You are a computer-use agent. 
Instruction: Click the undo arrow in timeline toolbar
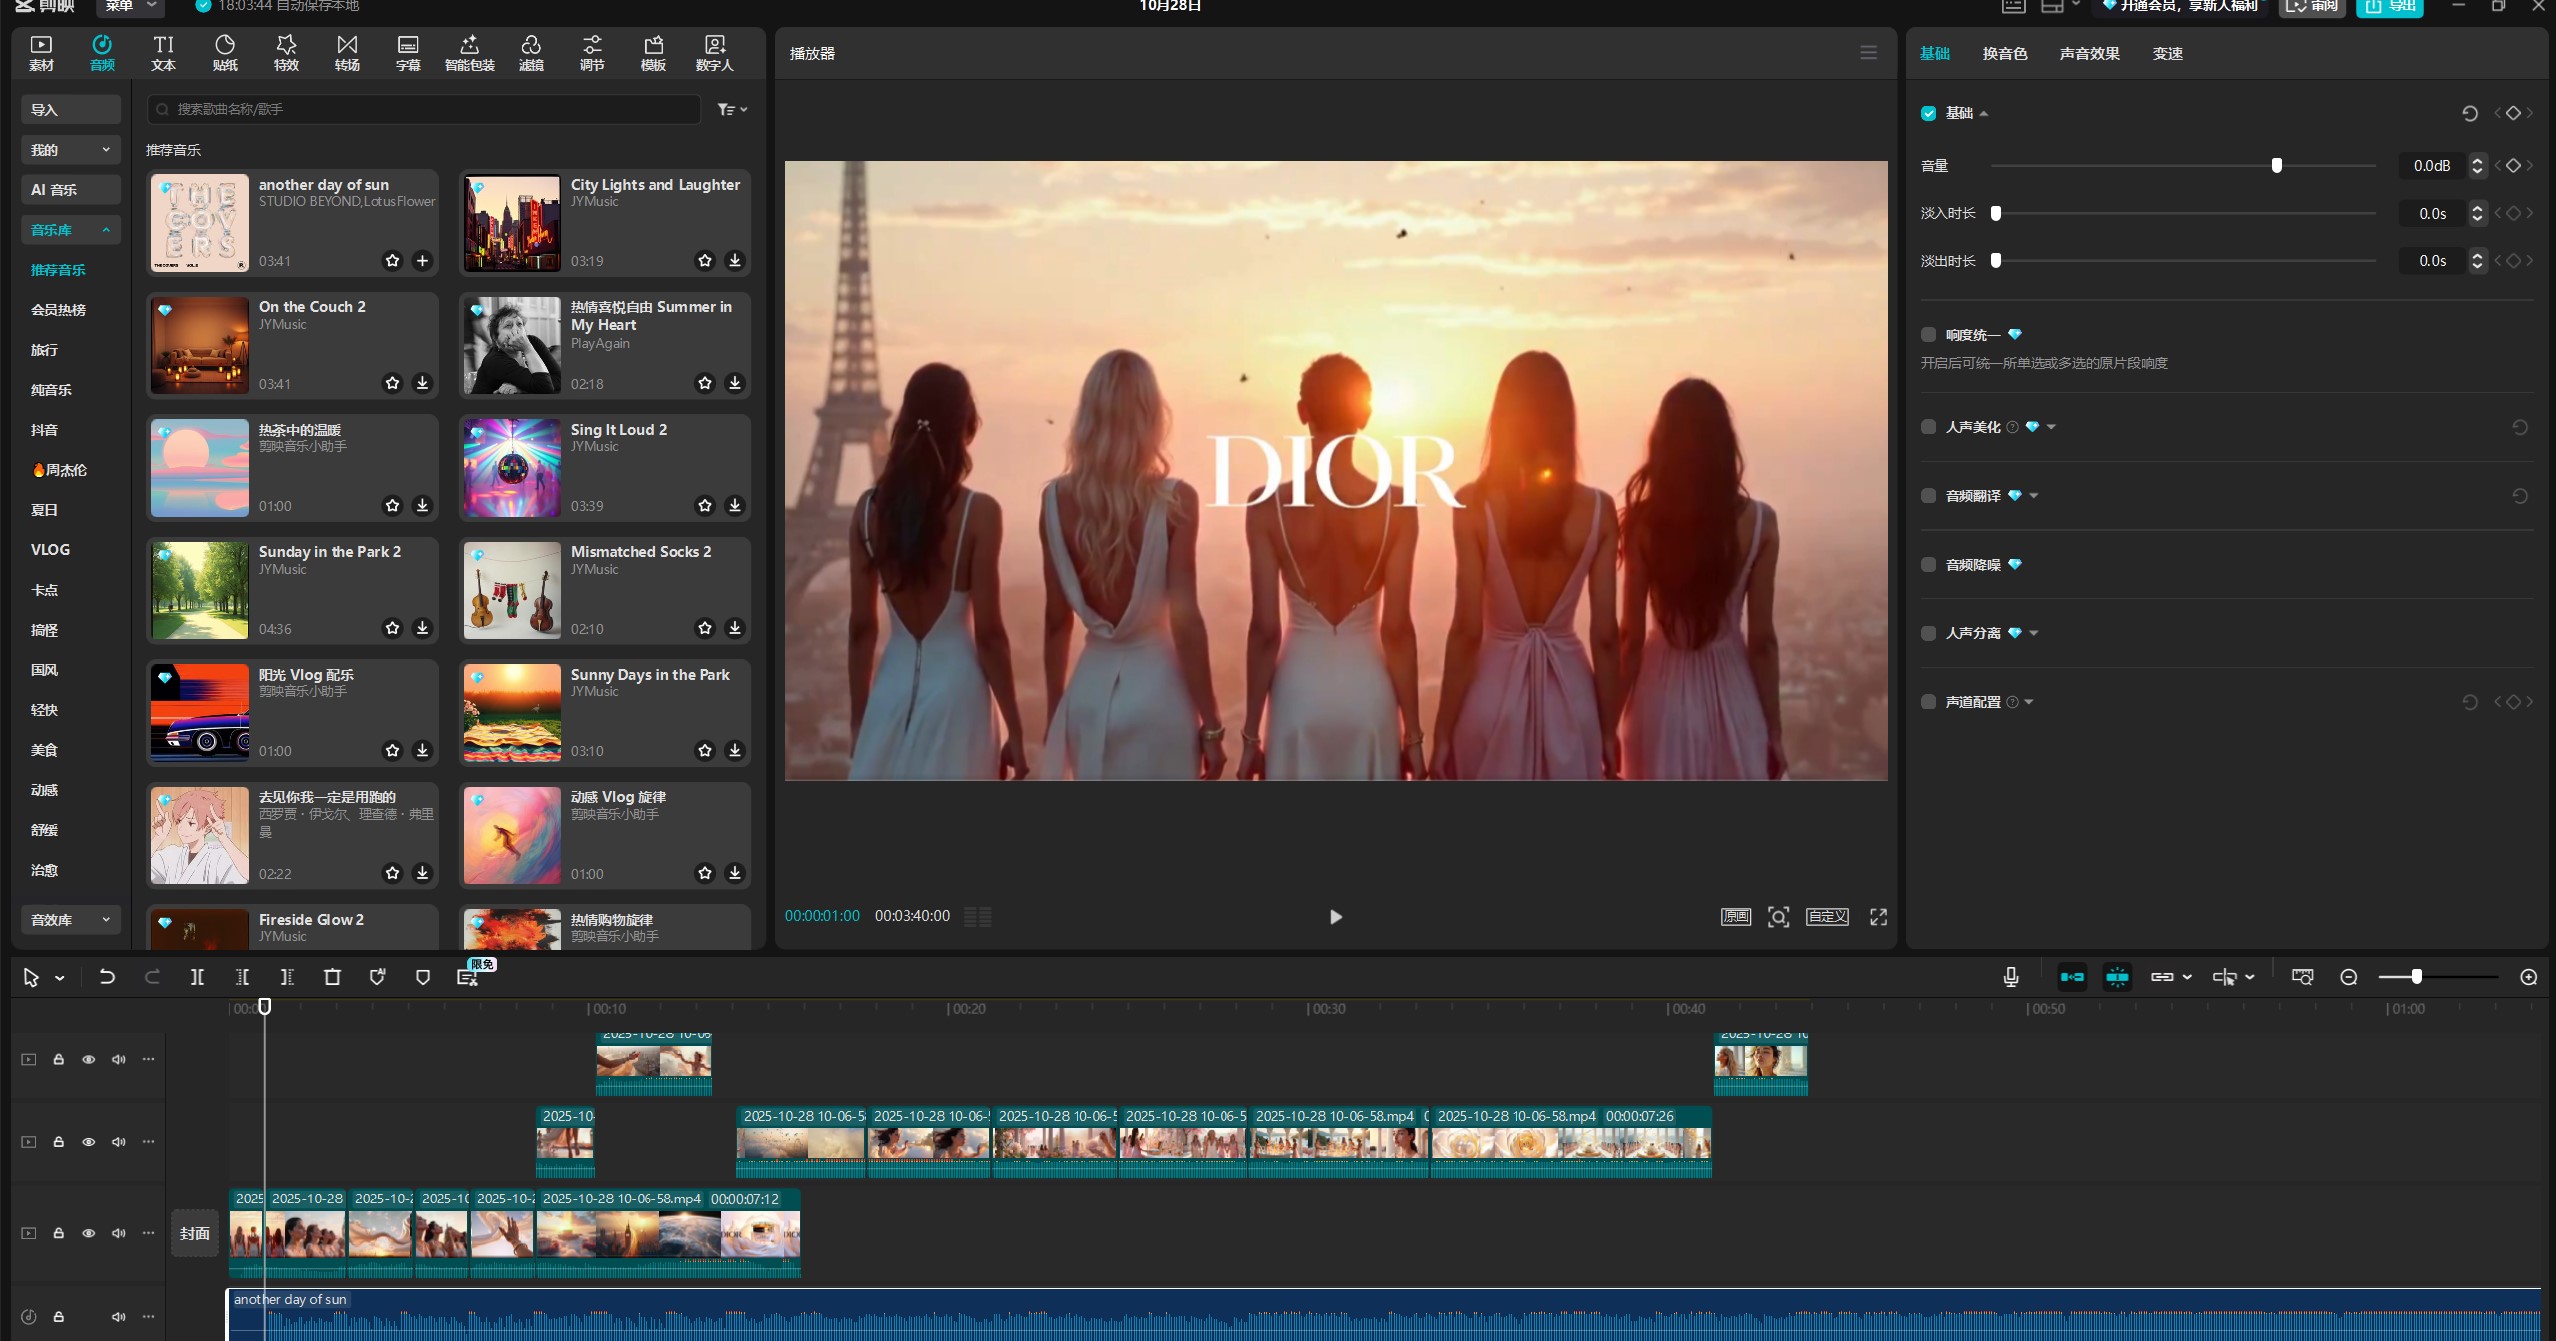[x=107, y=977]
